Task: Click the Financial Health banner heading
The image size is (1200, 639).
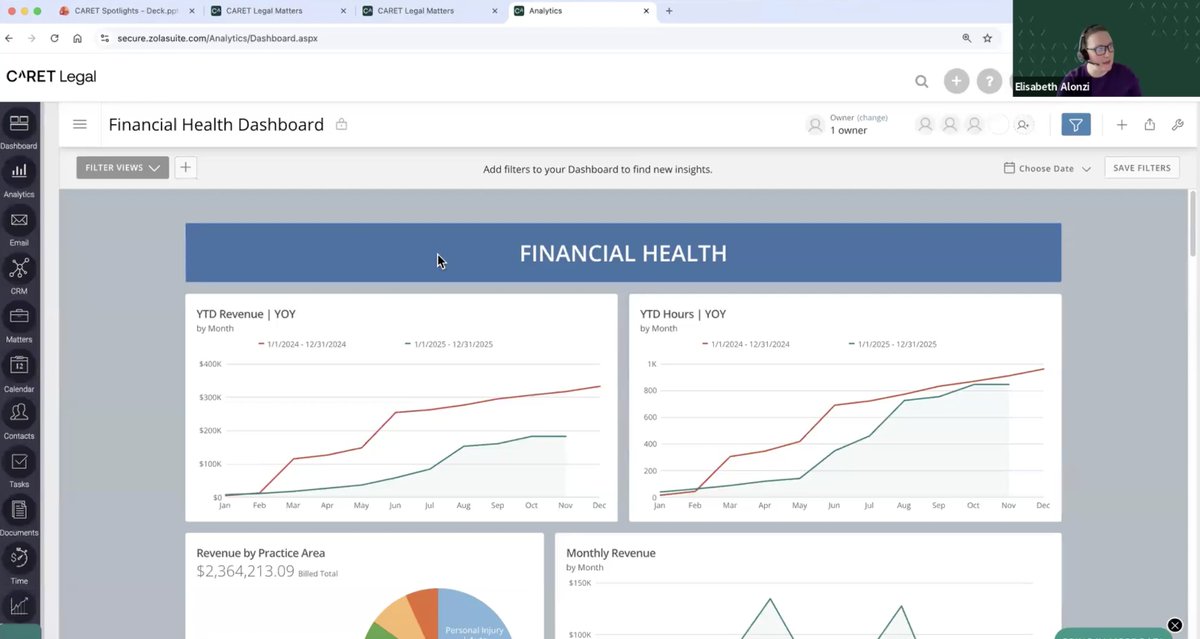Action: (x=623, y=253)
